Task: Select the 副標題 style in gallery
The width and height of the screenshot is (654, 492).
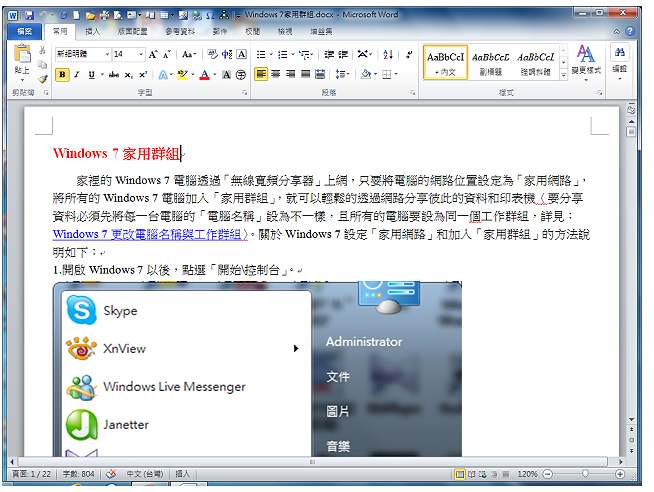Action: [x=490, y=62]
